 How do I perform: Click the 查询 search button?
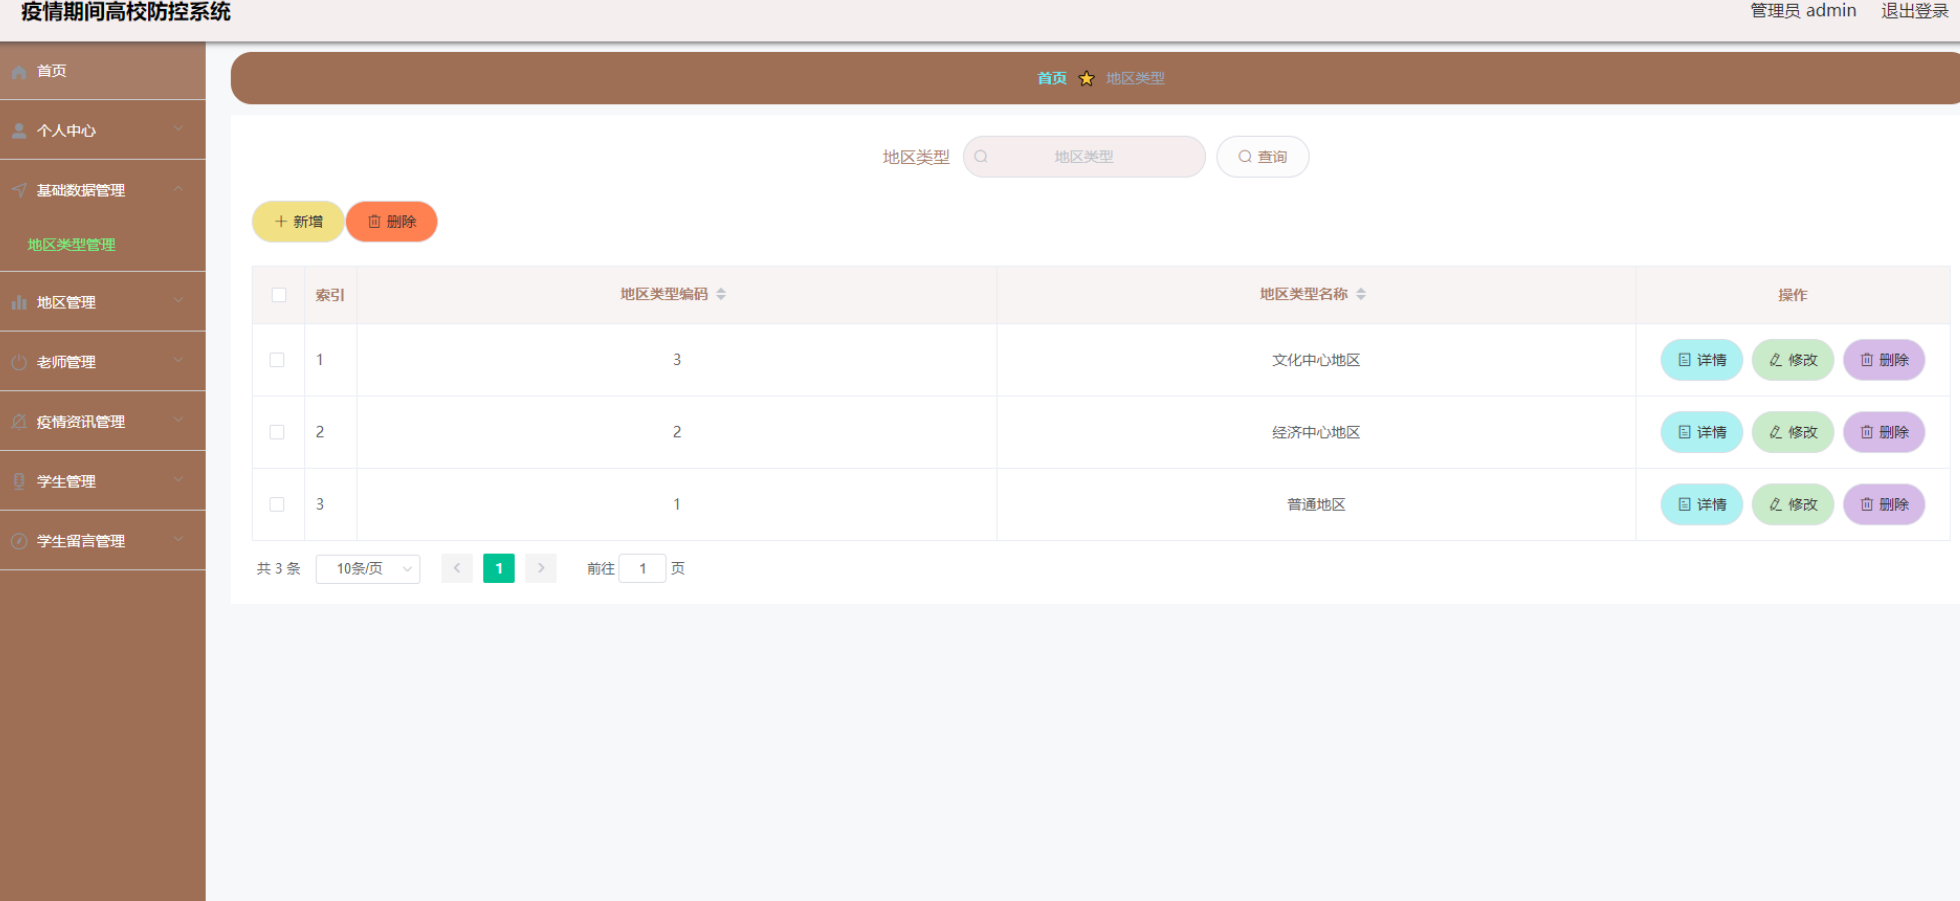tap(1263, 157)
